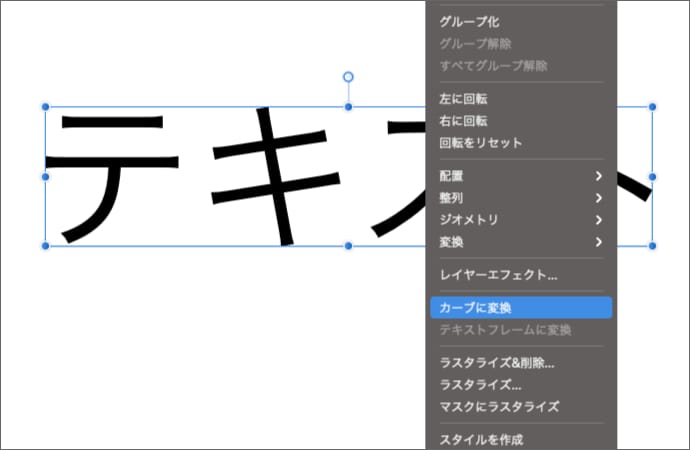
Task: Click the bottom-left corner handle
Action: click(x=45, y=245)
